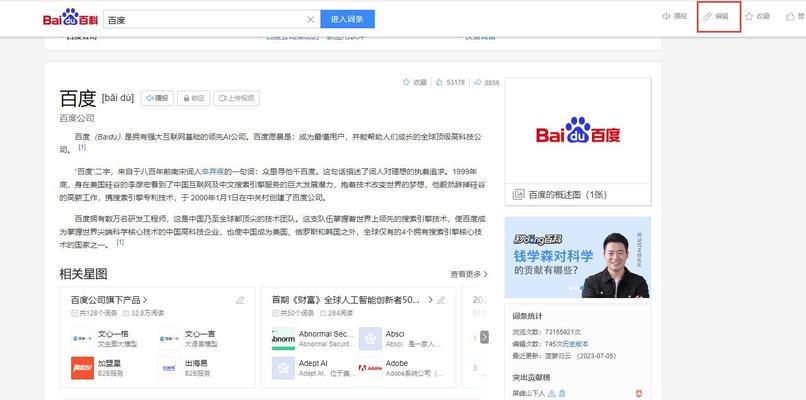Click the Absci placeholder icon
The image size is (806, 400).
tap(370, 339)
